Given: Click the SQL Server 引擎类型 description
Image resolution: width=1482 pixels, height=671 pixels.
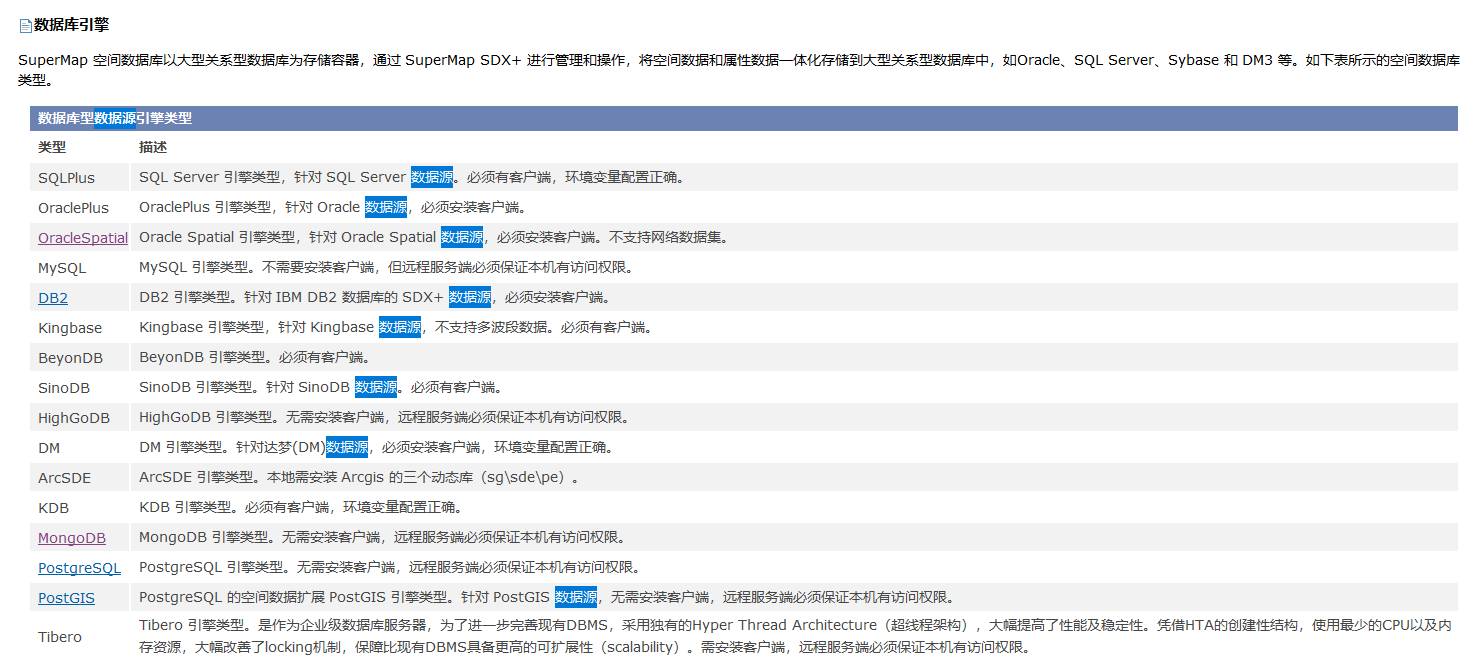Looking at the screenshot, I should pos(412,177).
